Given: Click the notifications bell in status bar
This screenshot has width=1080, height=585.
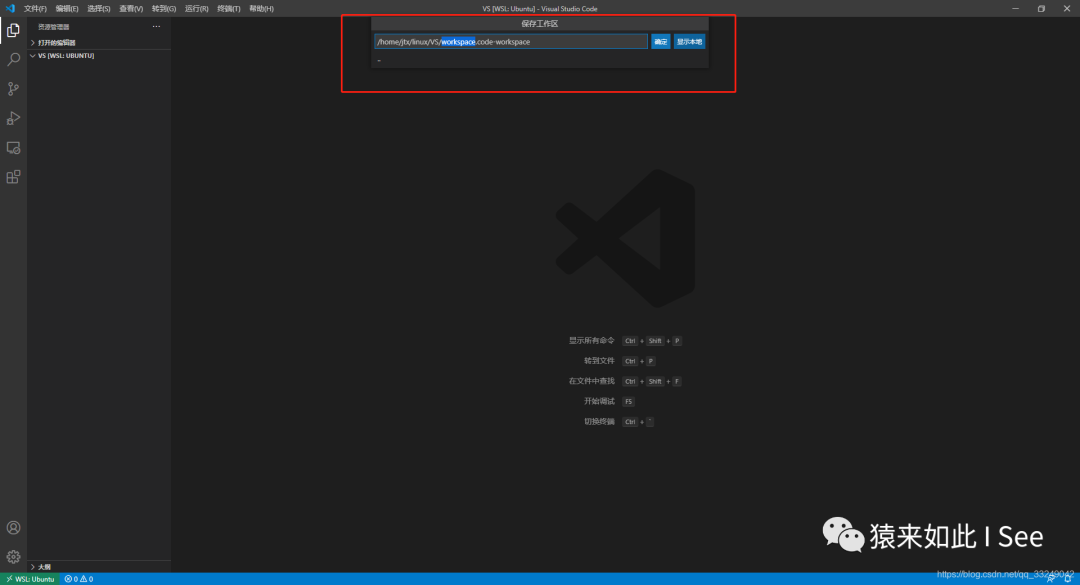Looking at the screenshot, I should point(1068,579).
